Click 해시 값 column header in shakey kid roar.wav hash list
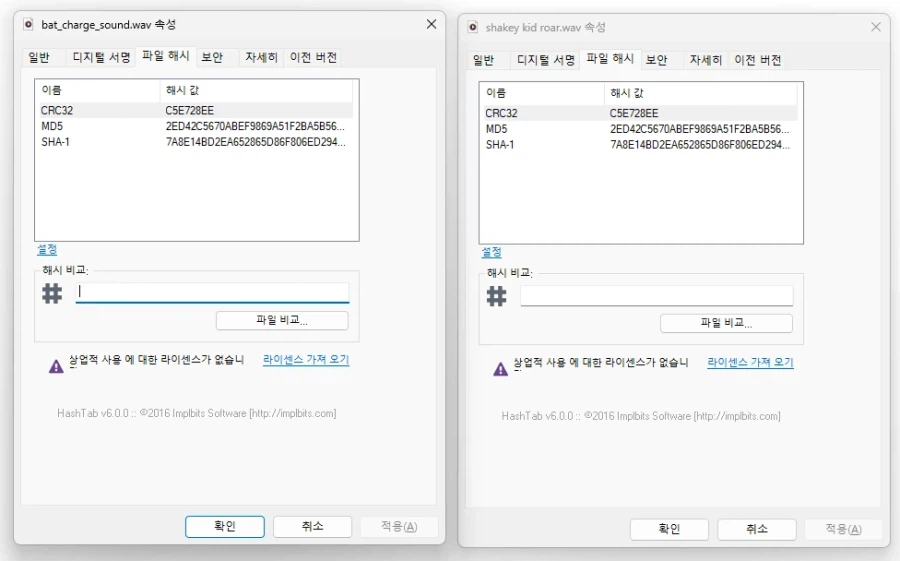This screenshot has width=900, height=561. [x=700, y=94]
